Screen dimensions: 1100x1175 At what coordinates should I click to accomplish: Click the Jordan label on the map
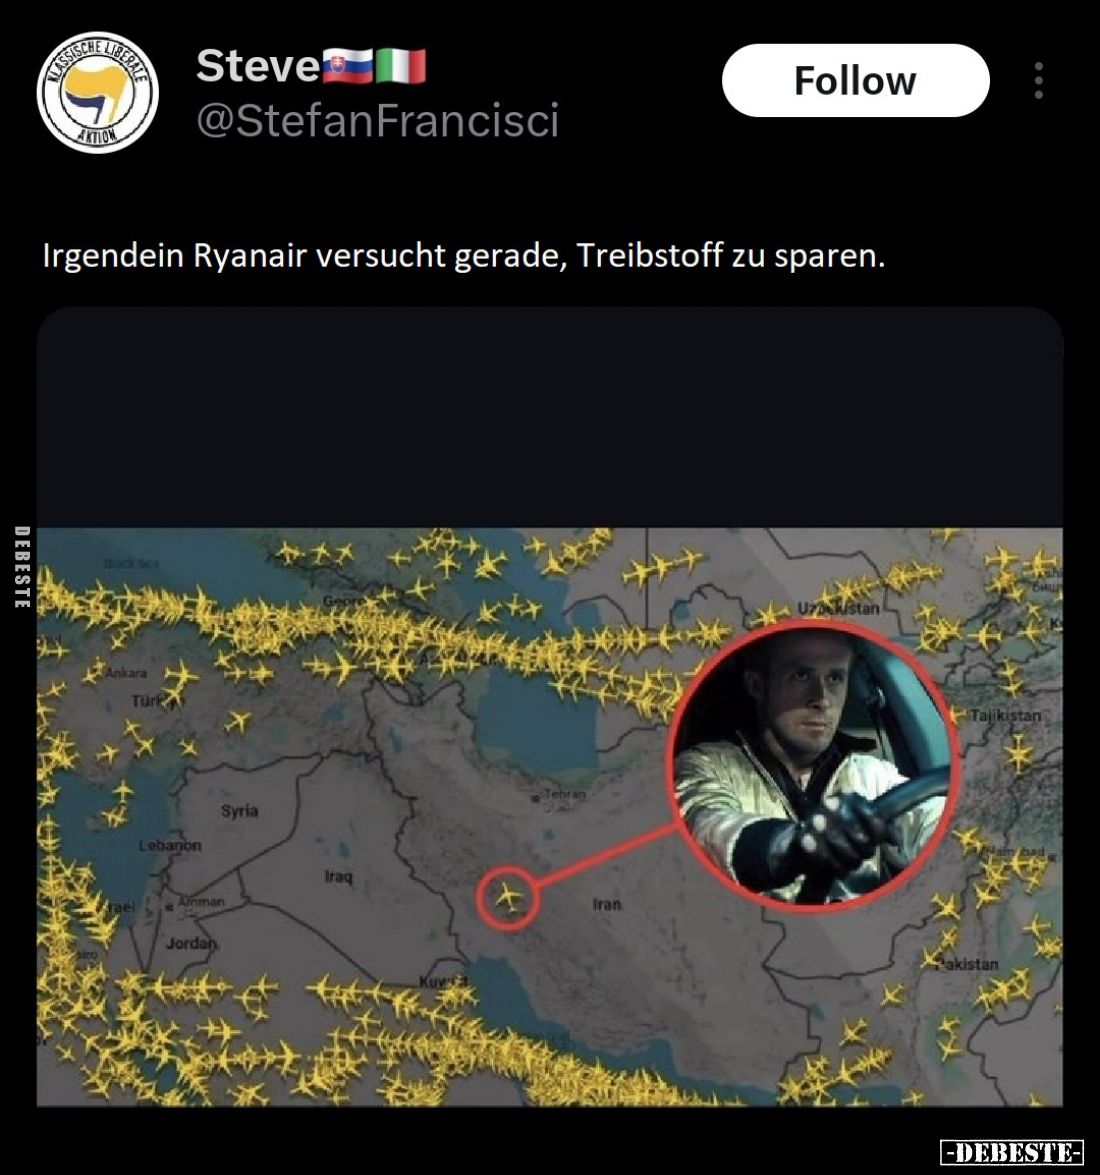(191, 943)
